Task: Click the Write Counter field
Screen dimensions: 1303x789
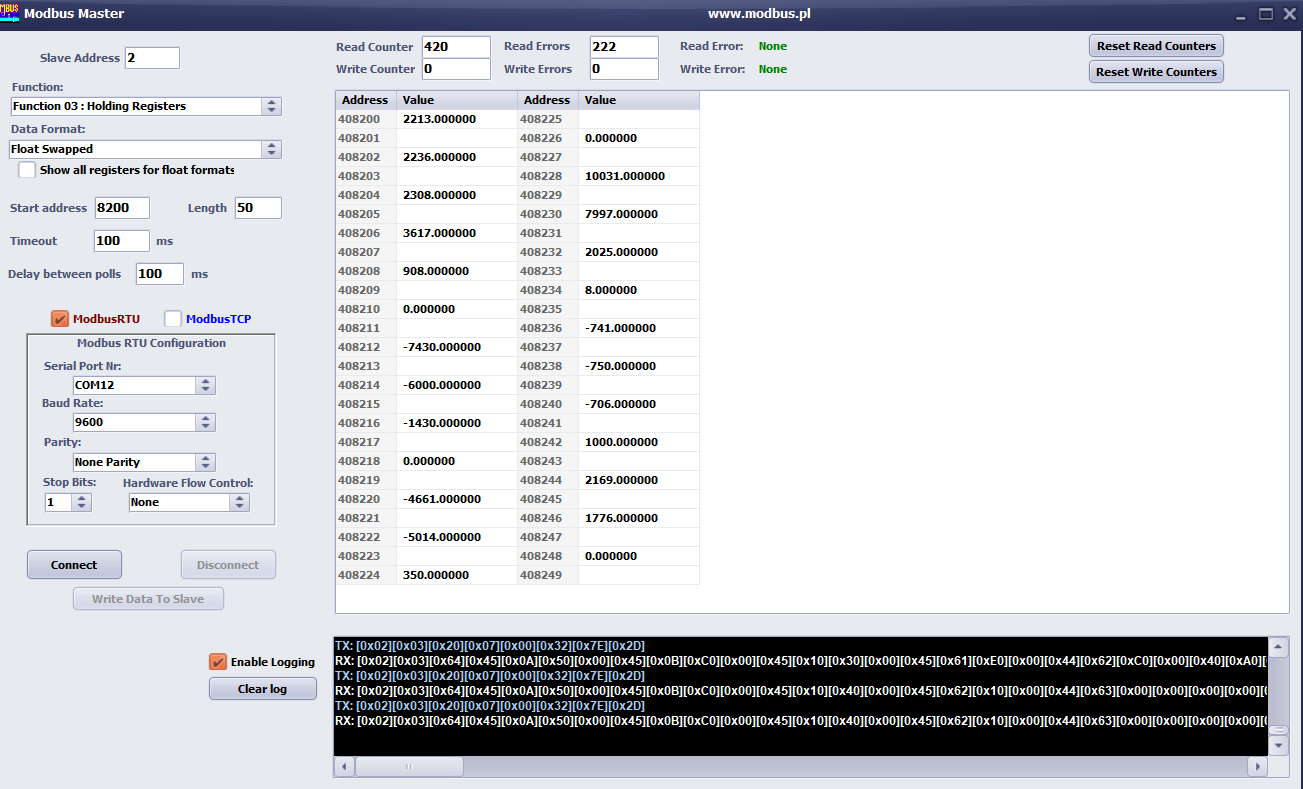Action: [456, 69]
